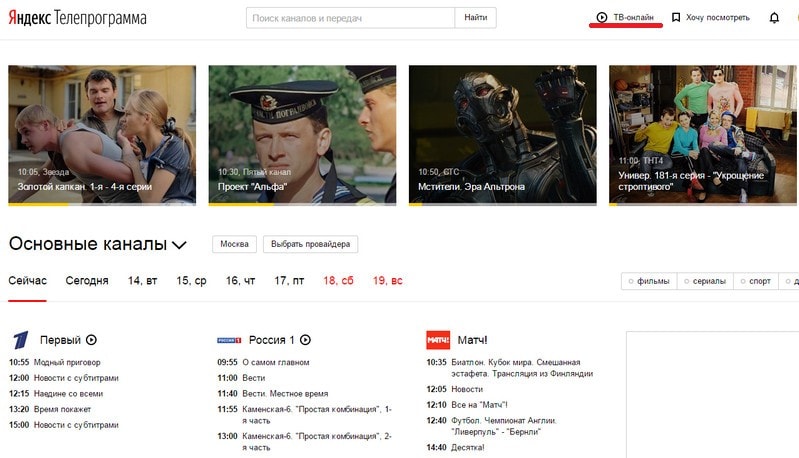Open the Yandex logo home link
The image size is (799, 458).
click(30, 18)
